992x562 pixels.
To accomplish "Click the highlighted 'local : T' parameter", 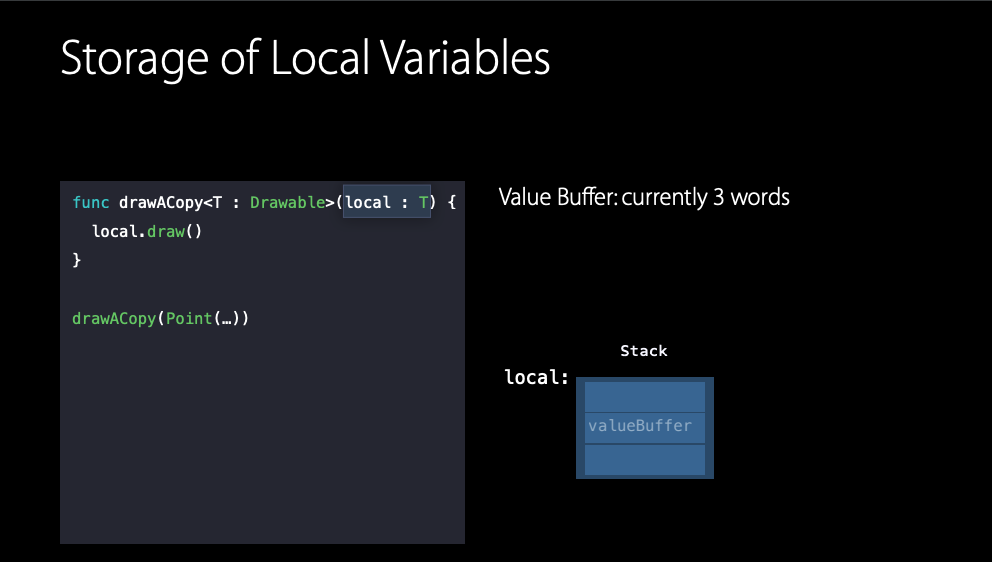I will 387,201.
